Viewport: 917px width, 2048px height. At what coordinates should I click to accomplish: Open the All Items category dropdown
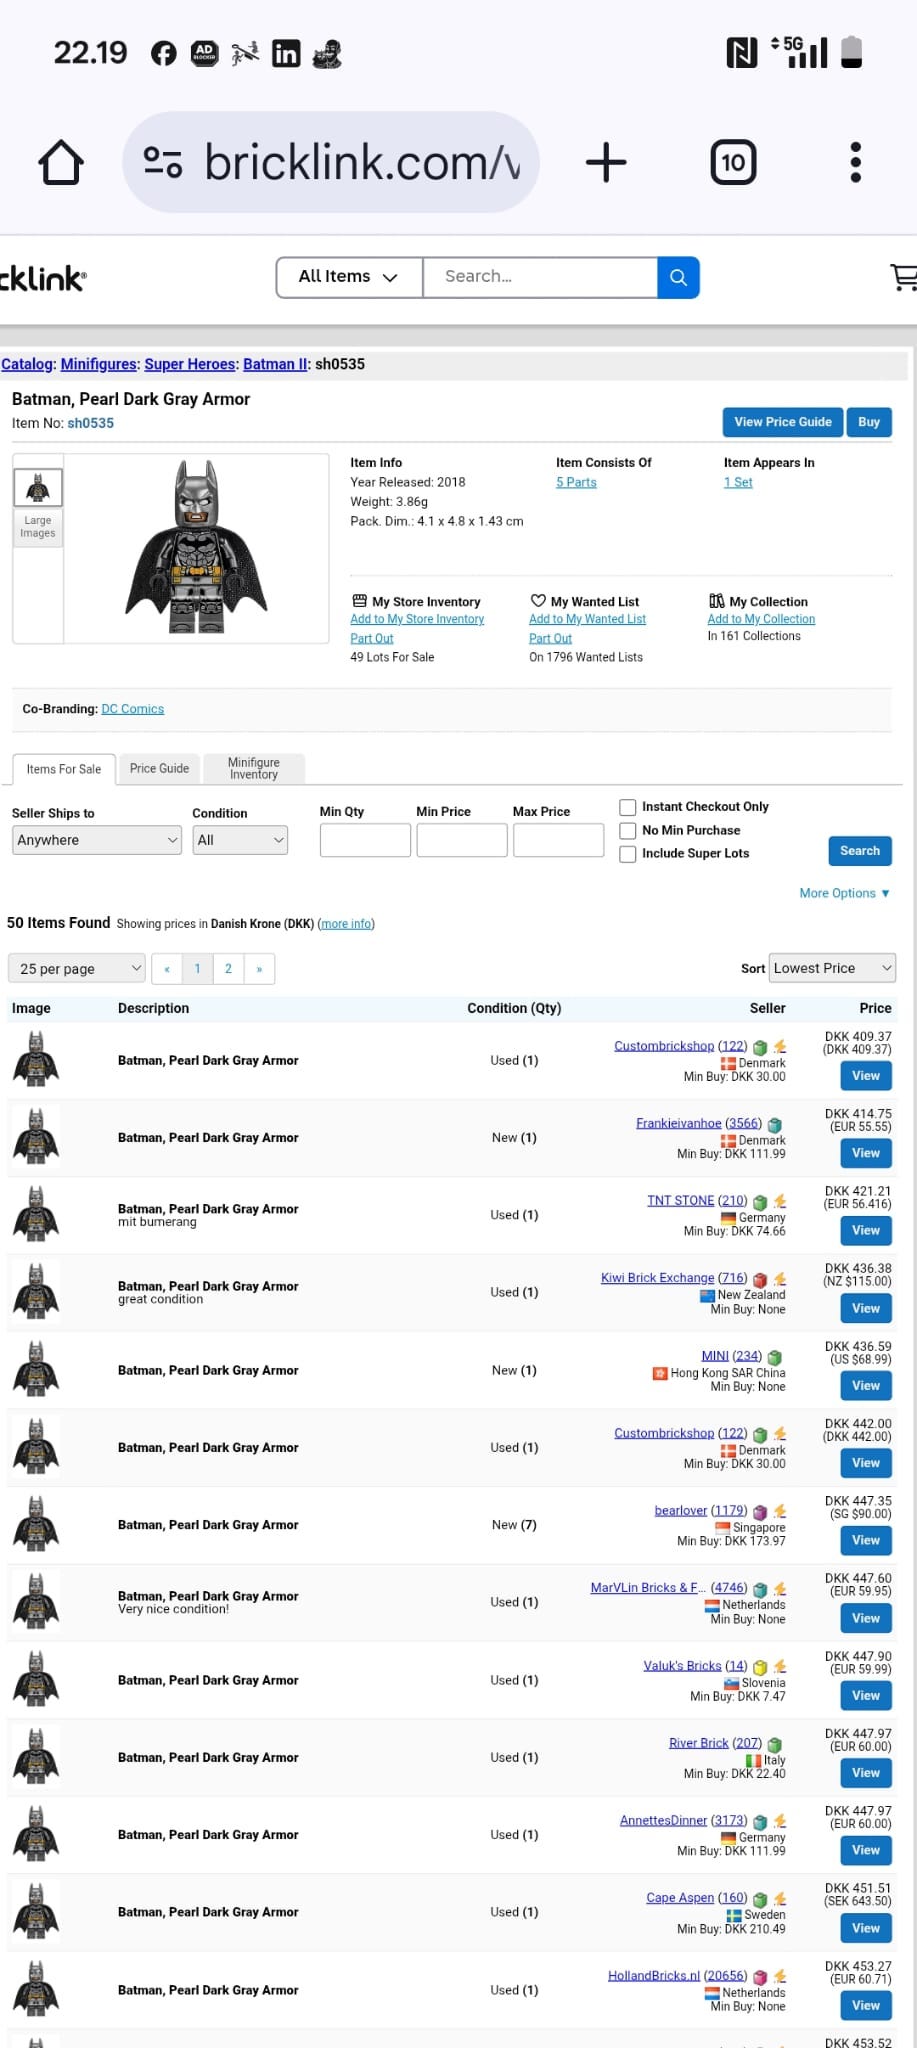coord(349,277)
